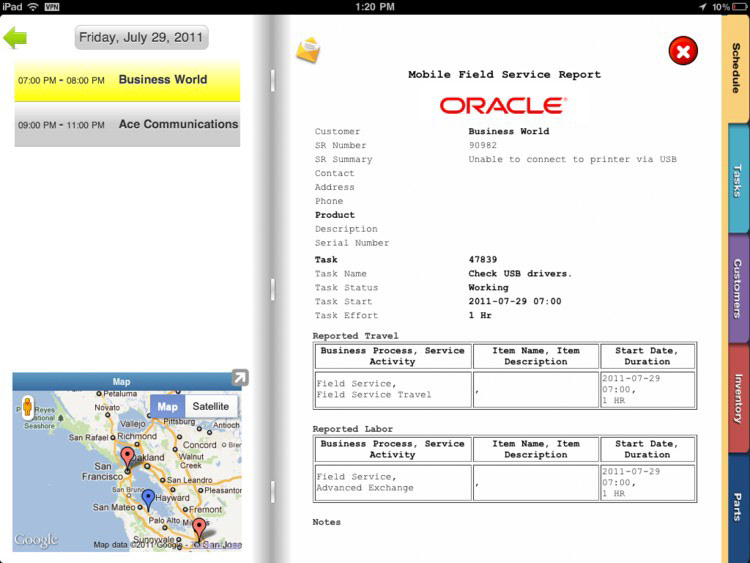Open the envelope email report icon
This screenshot has width=750, height=563.
(x=308, y=50)
